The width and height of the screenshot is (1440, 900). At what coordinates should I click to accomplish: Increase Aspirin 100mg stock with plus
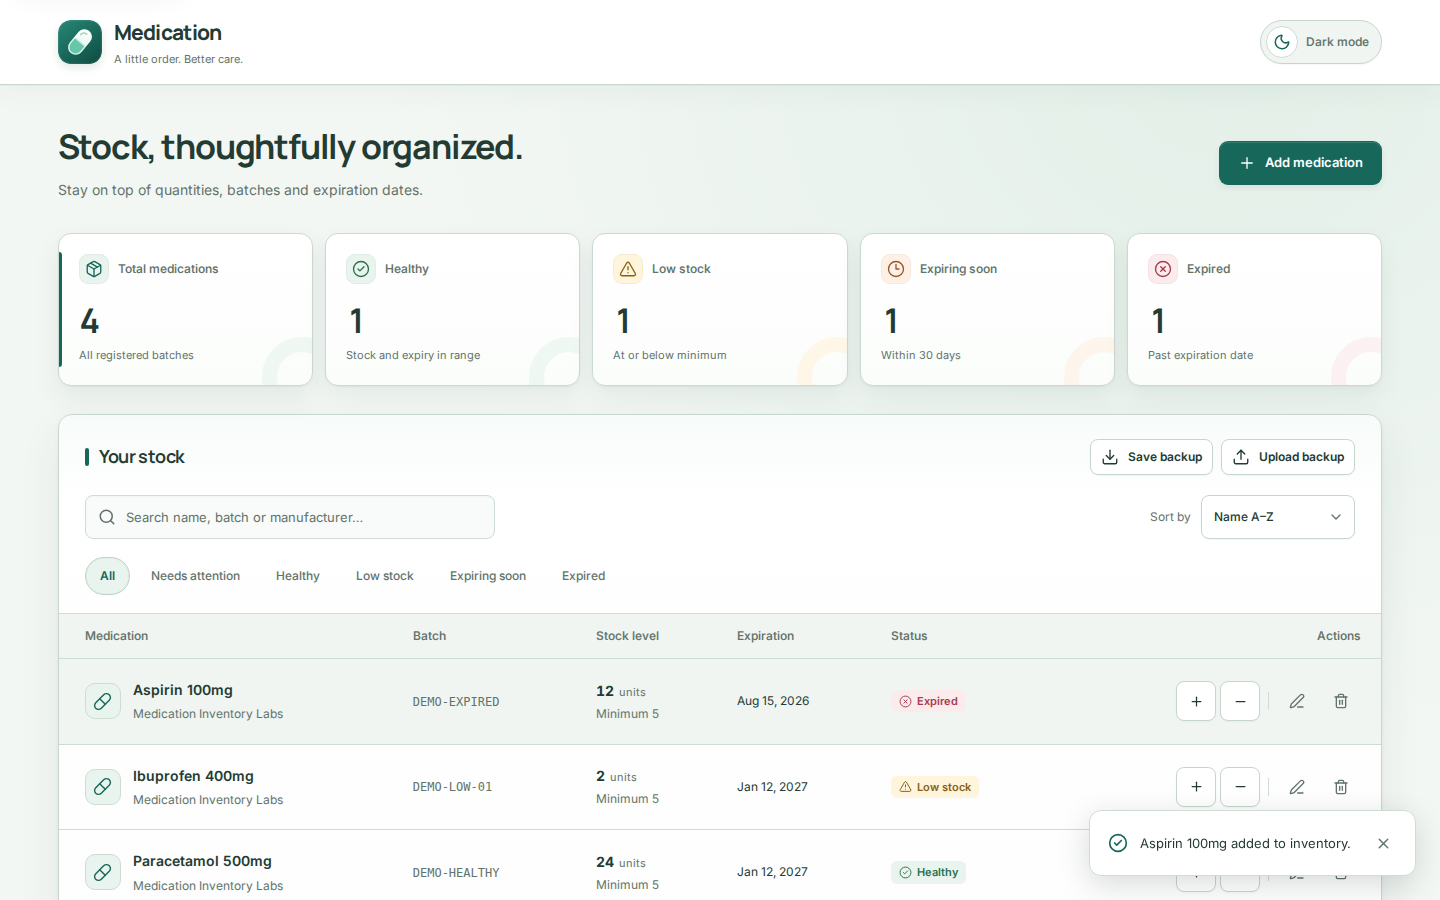click(x=1196, y=701)
